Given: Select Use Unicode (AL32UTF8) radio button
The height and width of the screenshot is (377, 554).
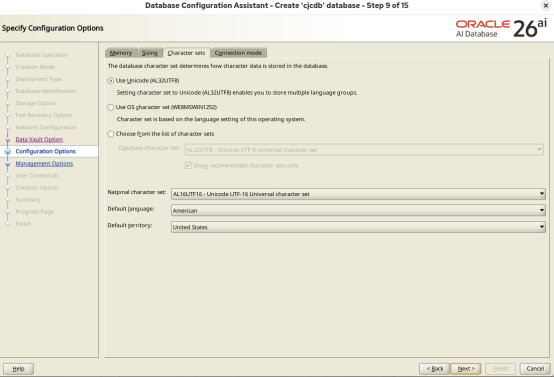Looking at the screenshot, I should pos(111,81).
